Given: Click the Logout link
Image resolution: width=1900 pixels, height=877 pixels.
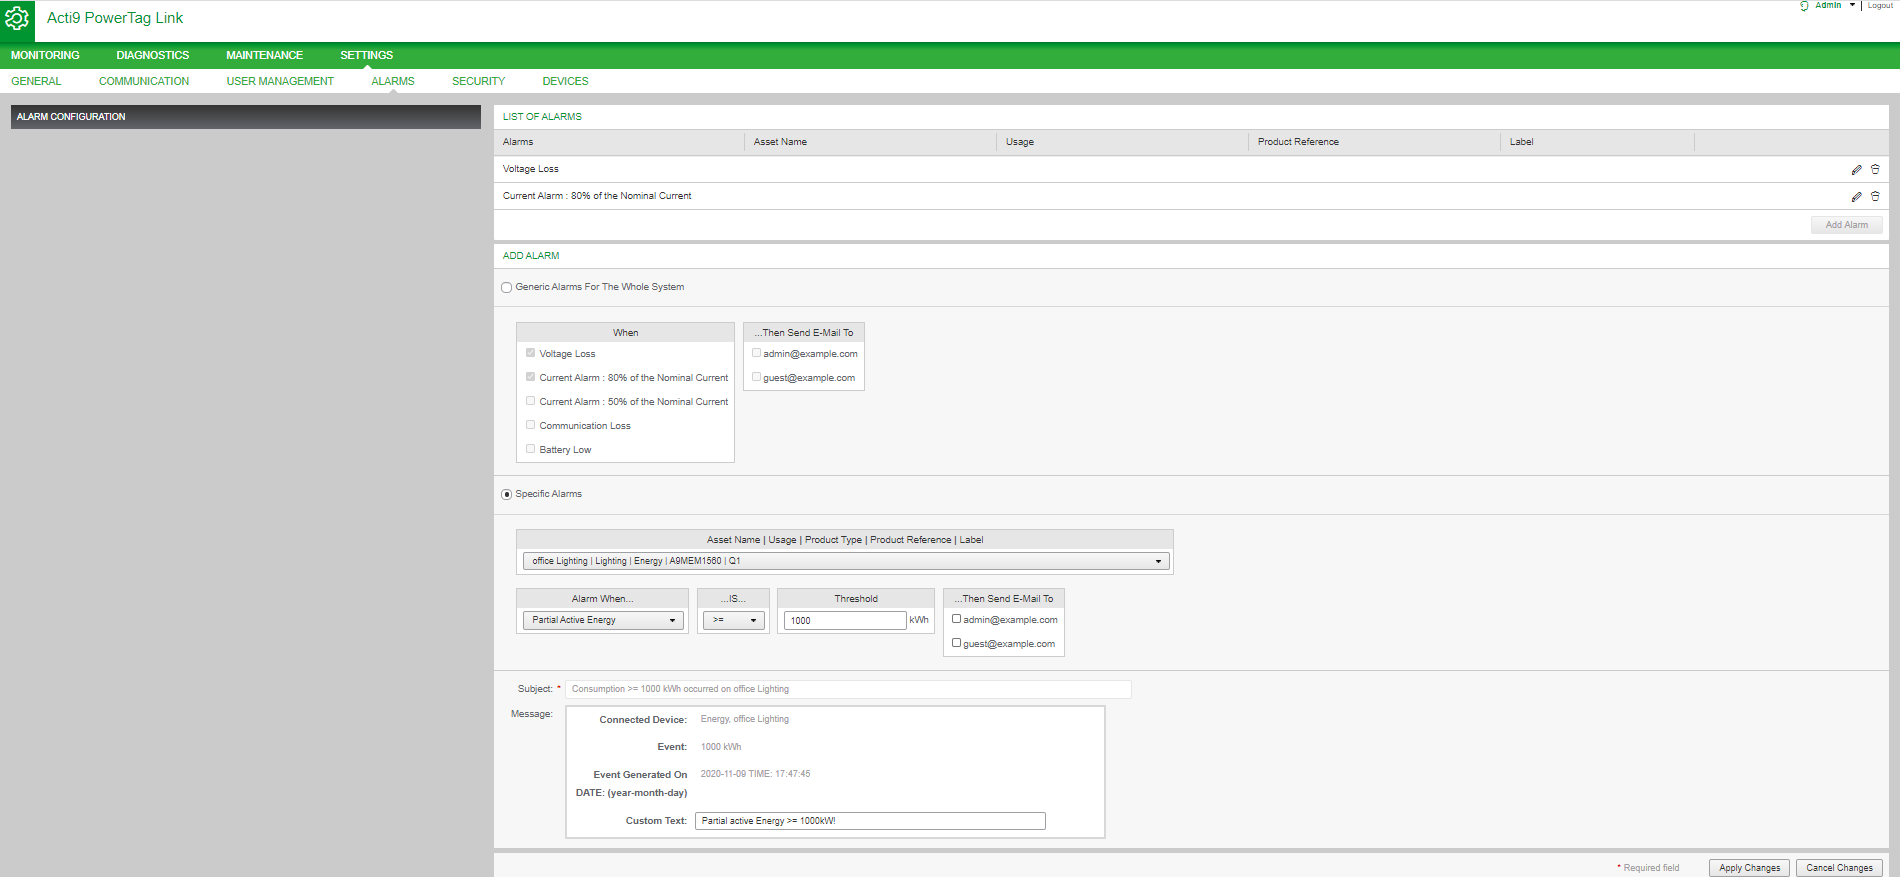Looking at the screenshot, I should click(x=1880, y=5).
